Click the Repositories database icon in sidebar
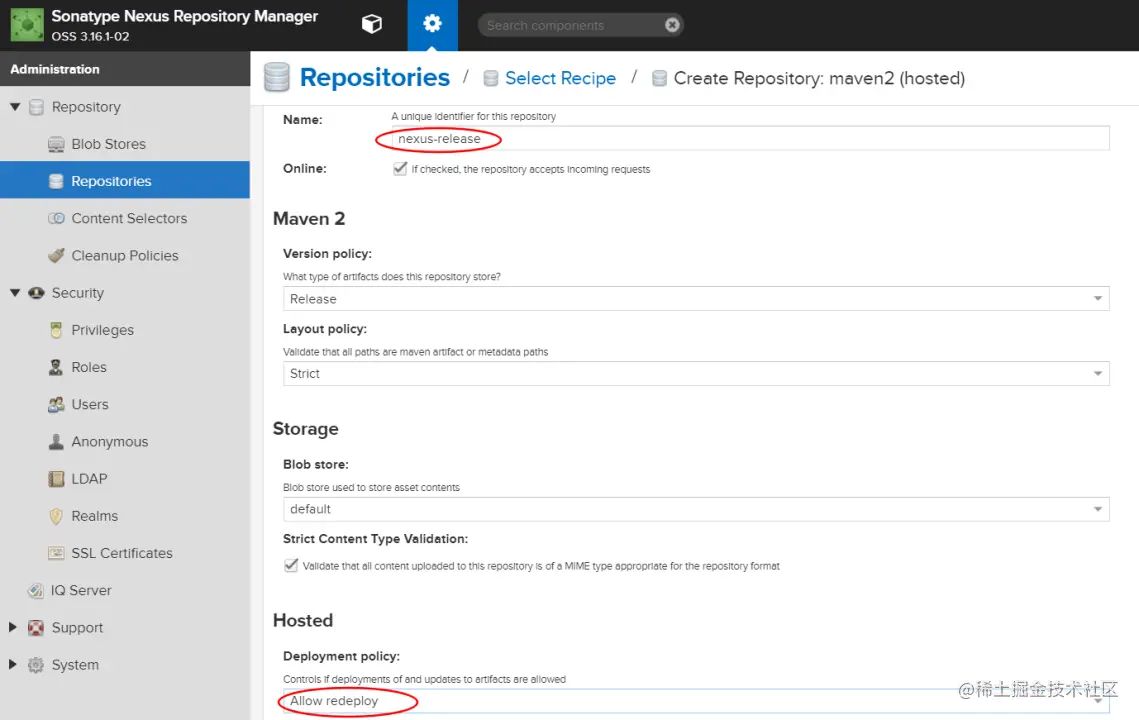 click(x=56, y=181)
